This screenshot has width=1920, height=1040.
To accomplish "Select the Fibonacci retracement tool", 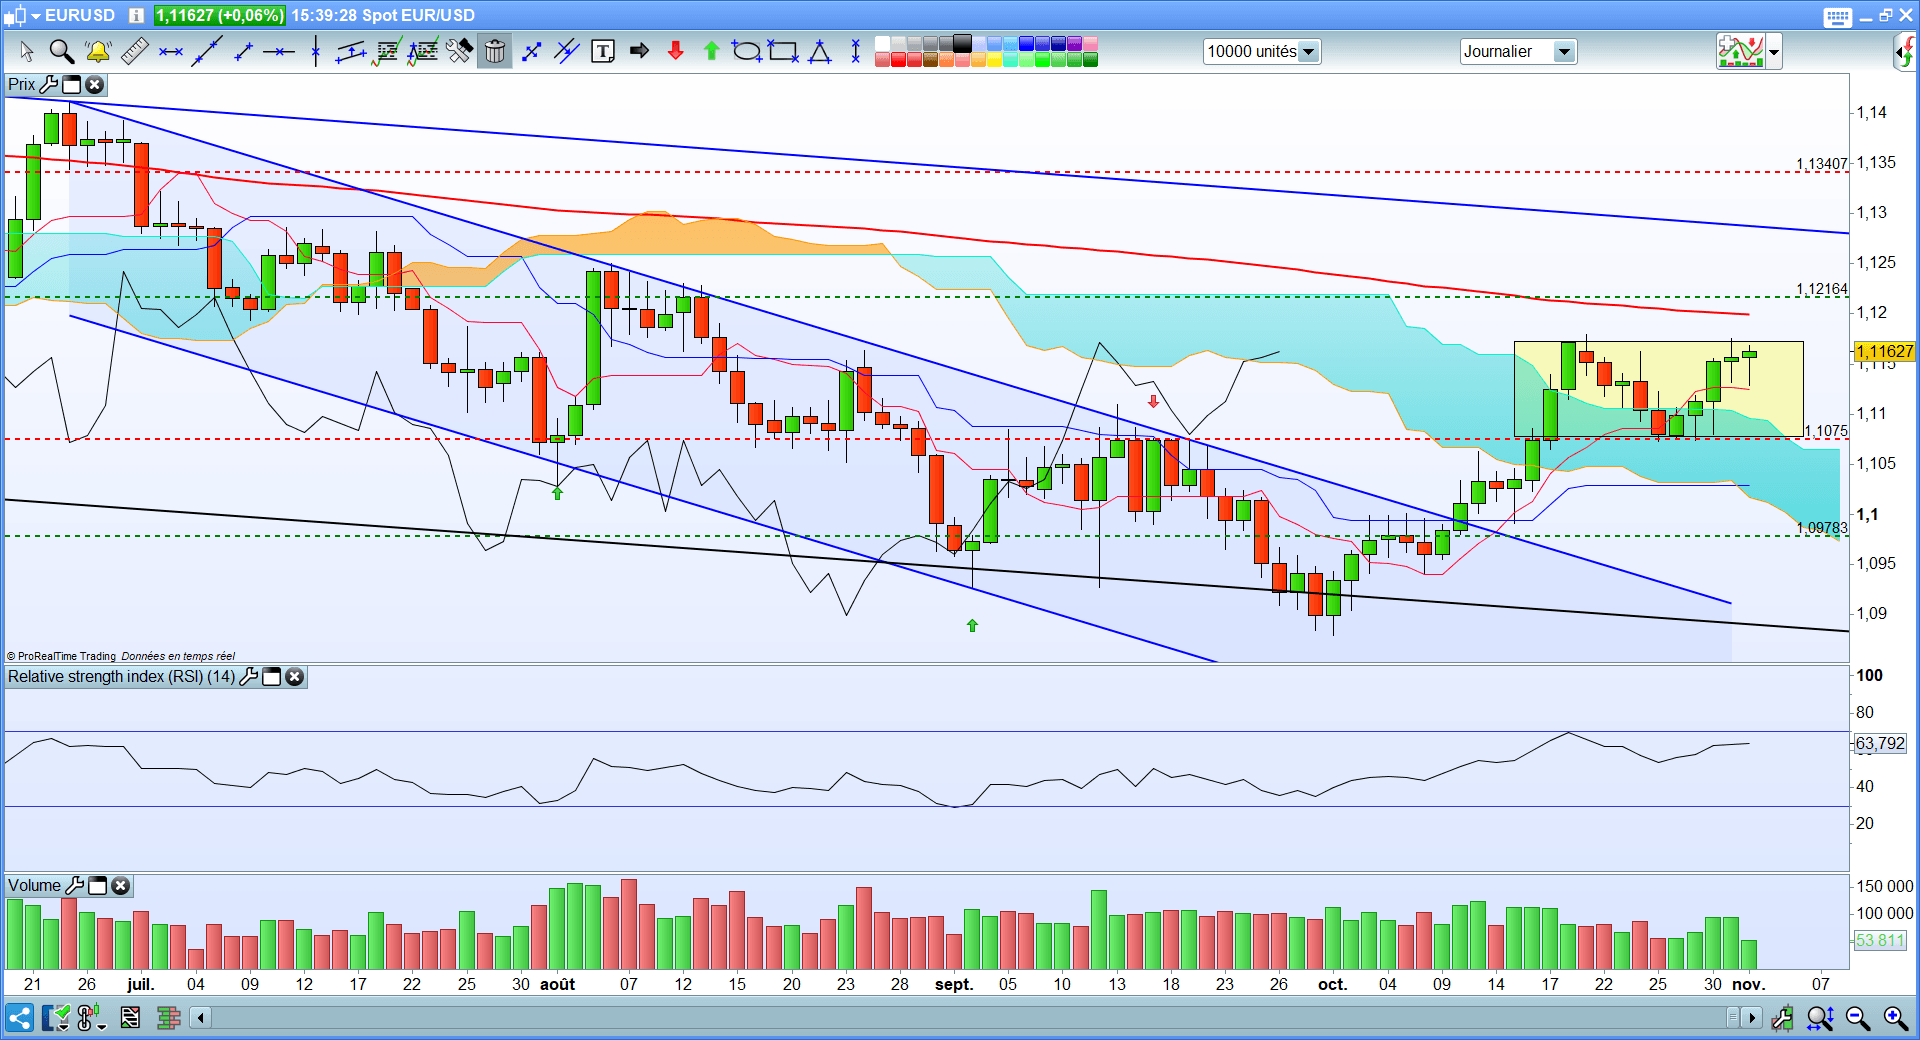I will (386, 51).
